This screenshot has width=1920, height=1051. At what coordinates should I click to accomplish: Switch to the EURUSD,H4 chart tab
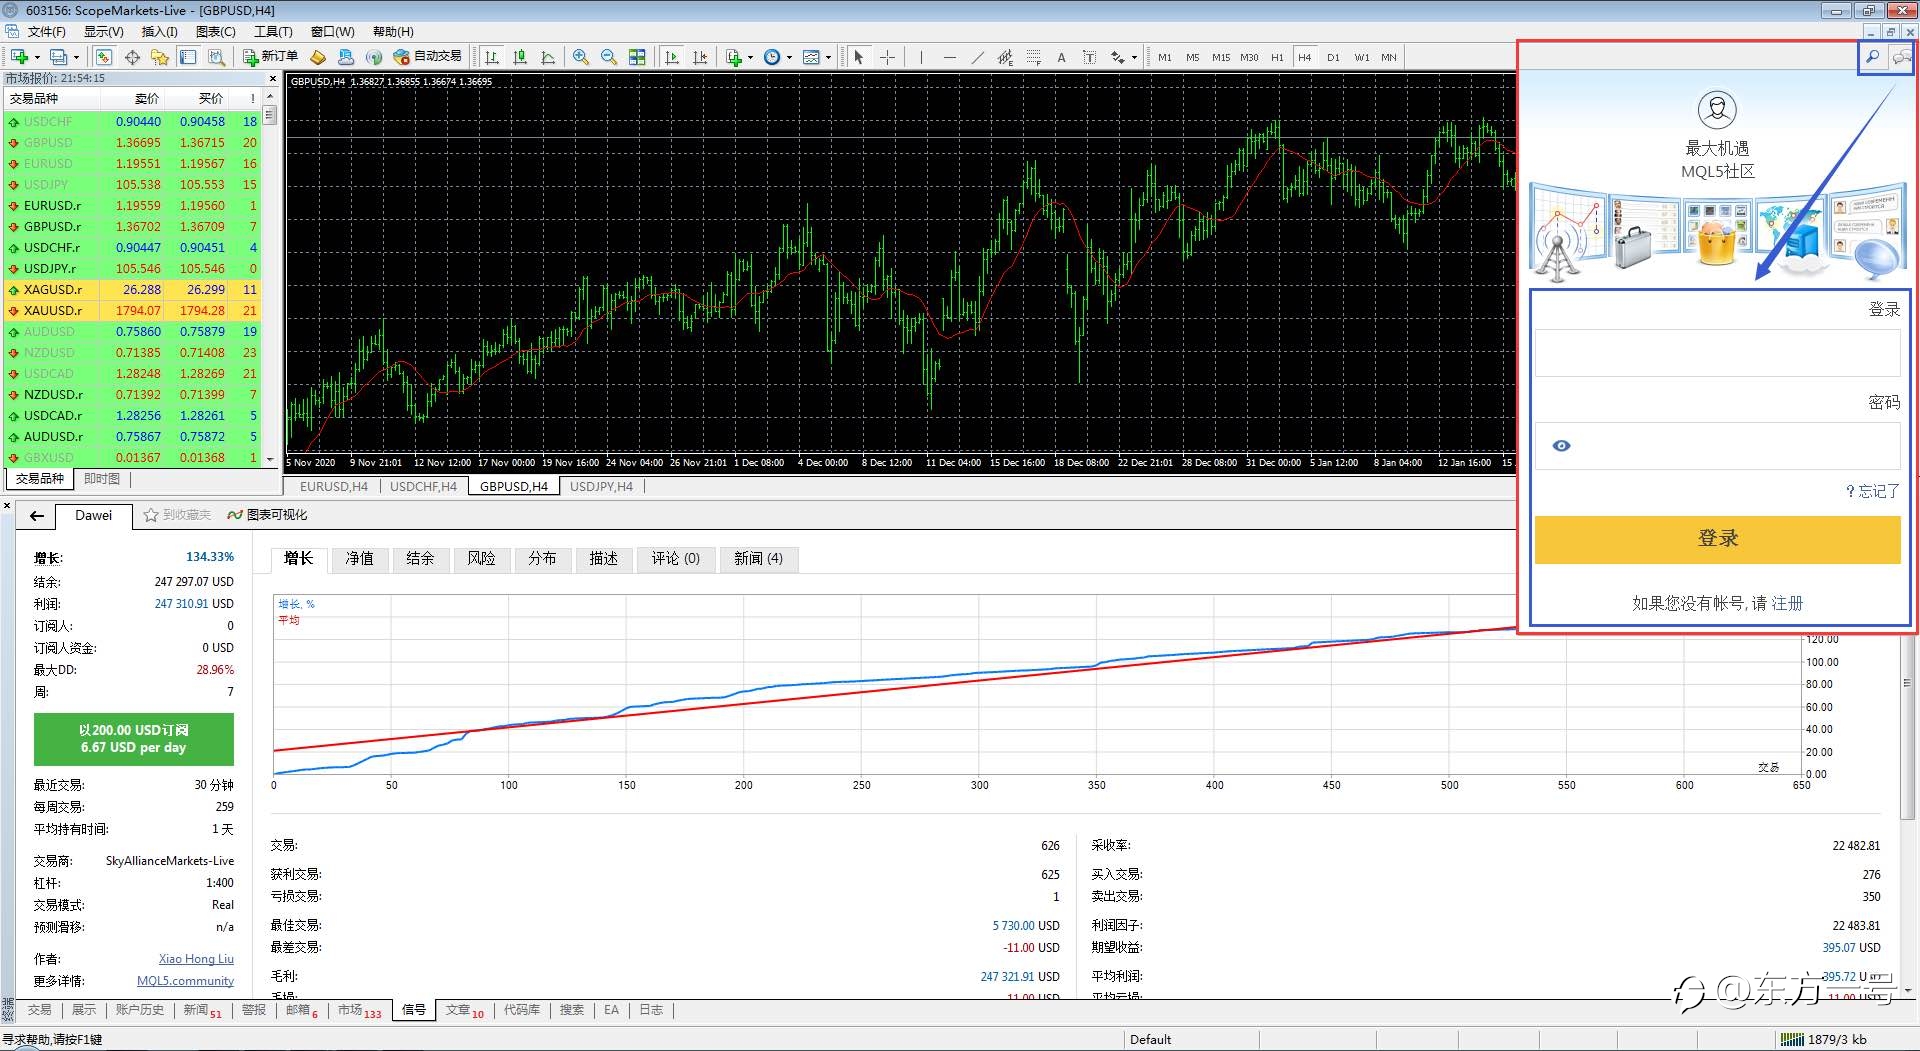click(x=334, y=487)
